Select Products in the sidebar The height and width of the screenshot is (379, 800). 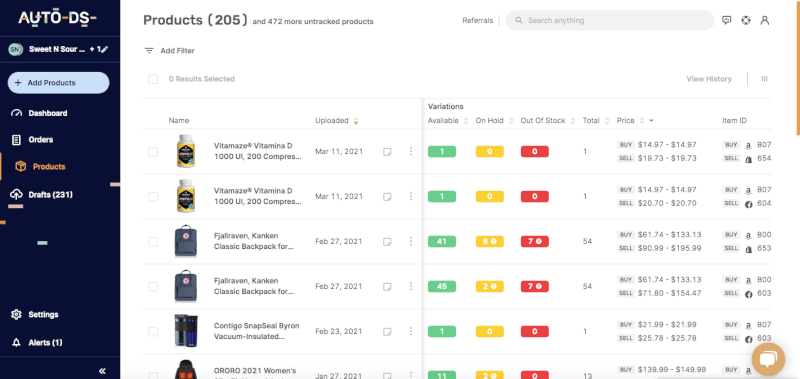49,167
